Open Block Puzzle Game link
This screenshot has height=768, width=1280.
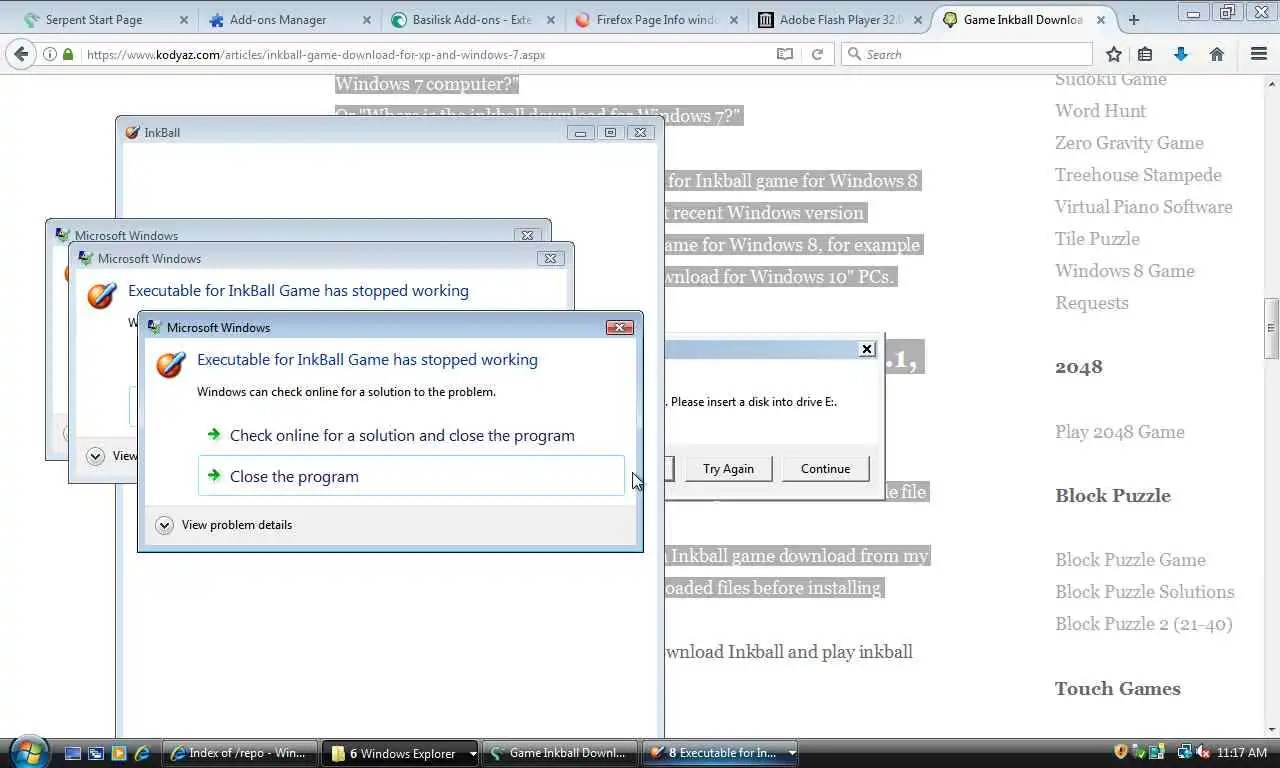[1130, 560]
